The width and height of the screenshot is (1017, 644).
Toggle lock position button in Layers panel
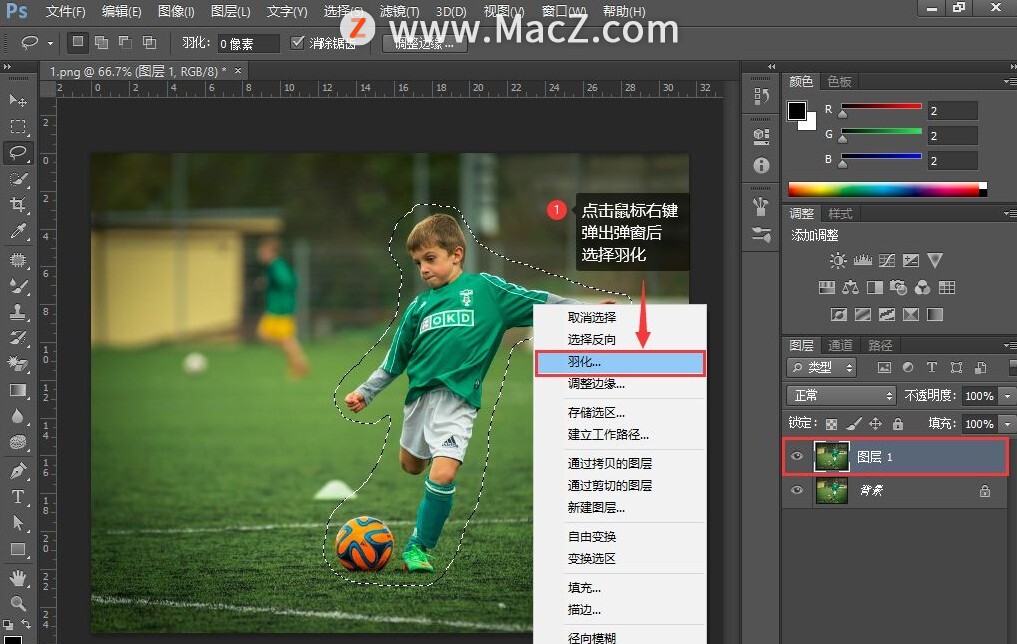pyautogui.click(x=876, y=424)
